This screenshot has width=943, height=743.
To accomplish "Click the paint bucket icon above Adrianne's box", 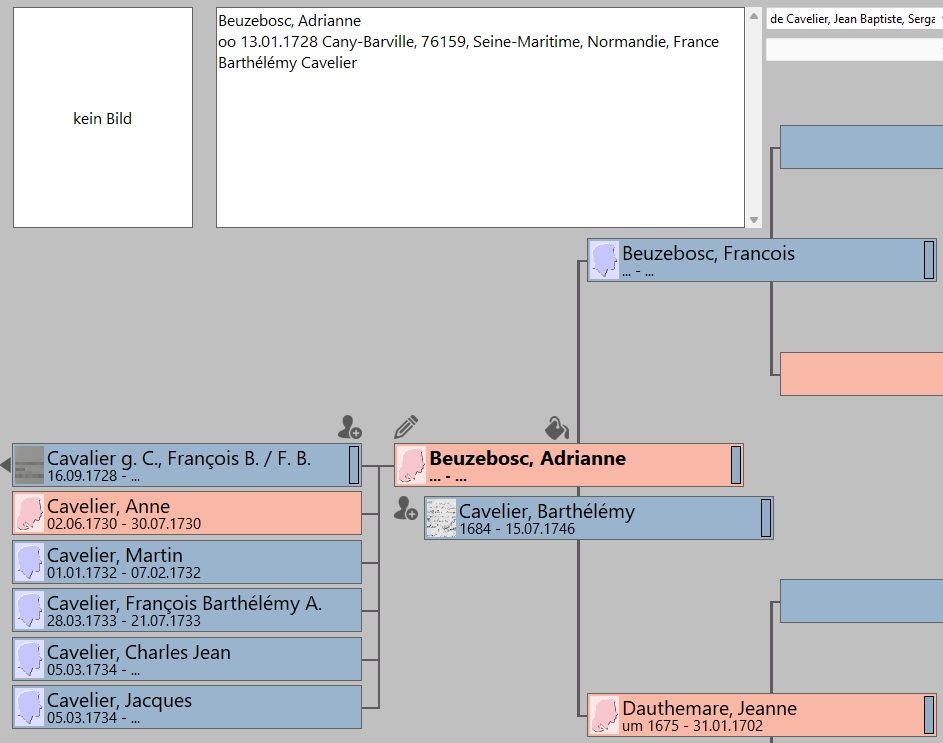I will [557, 428].
